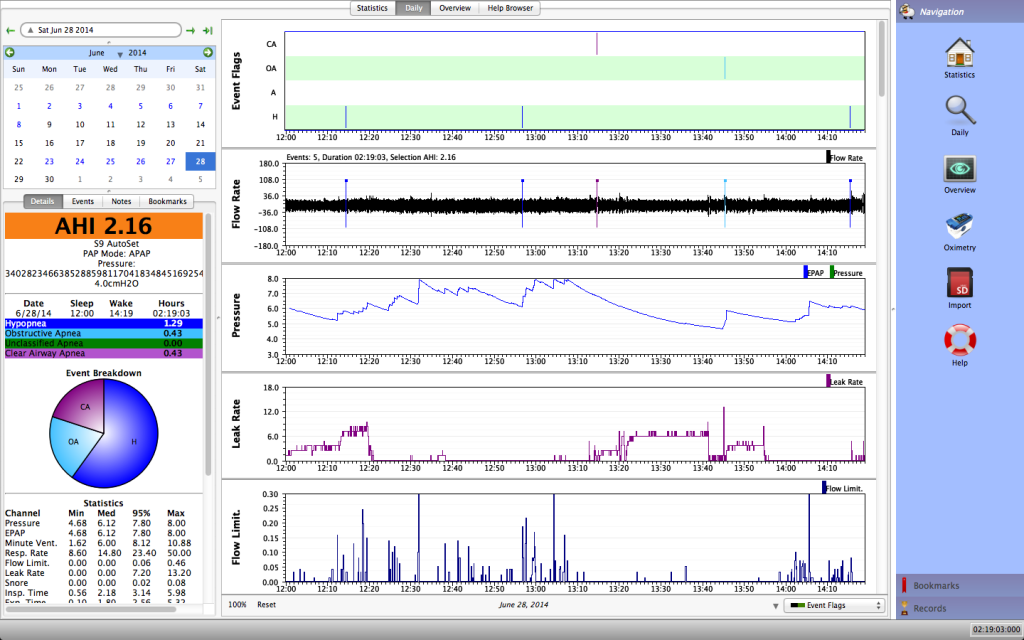
Task: Expand the Bookmarks panel below Navigation
Action: 935,585
